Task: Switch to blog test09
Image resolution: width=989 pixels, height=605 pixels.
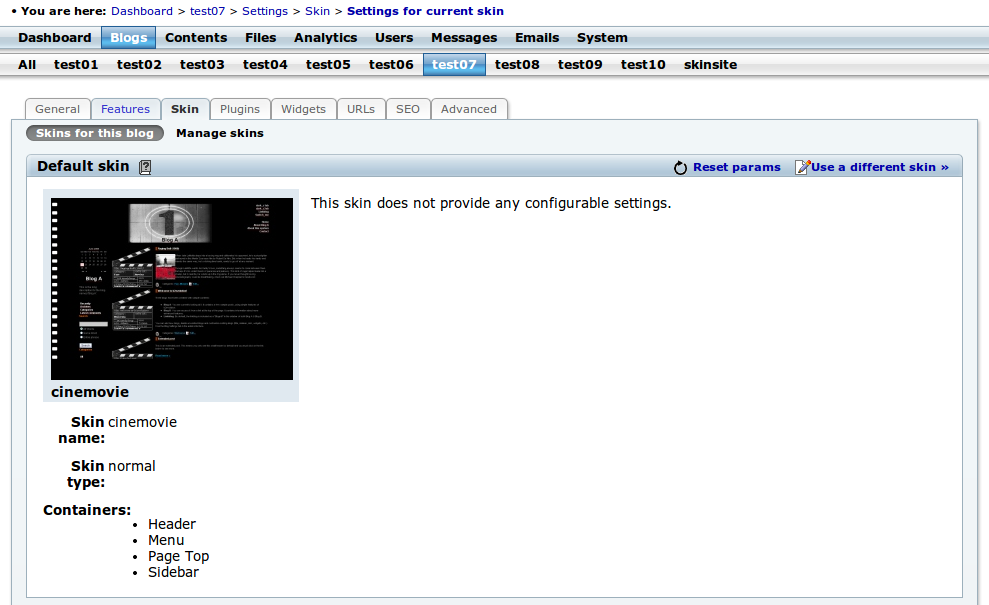Action: (580, 65)
